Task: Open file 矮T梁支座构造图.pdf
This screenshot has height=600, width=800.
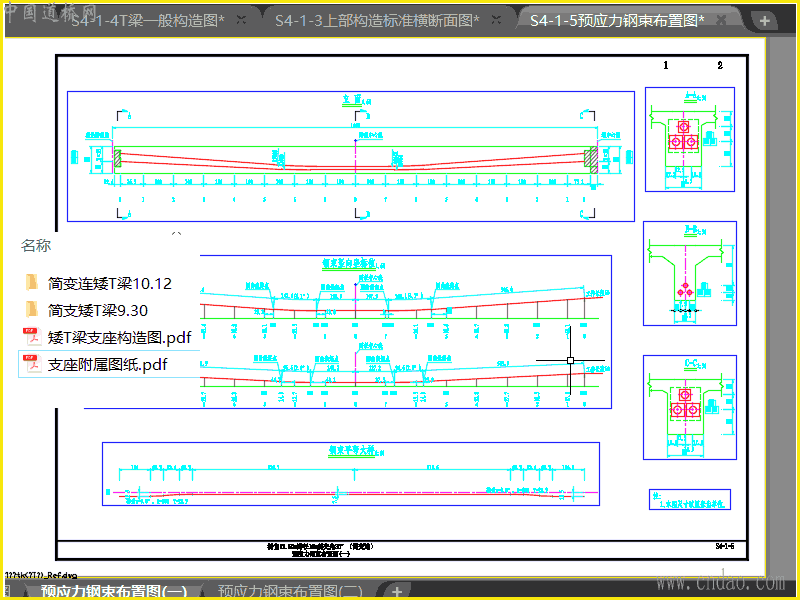Action: 119,337
